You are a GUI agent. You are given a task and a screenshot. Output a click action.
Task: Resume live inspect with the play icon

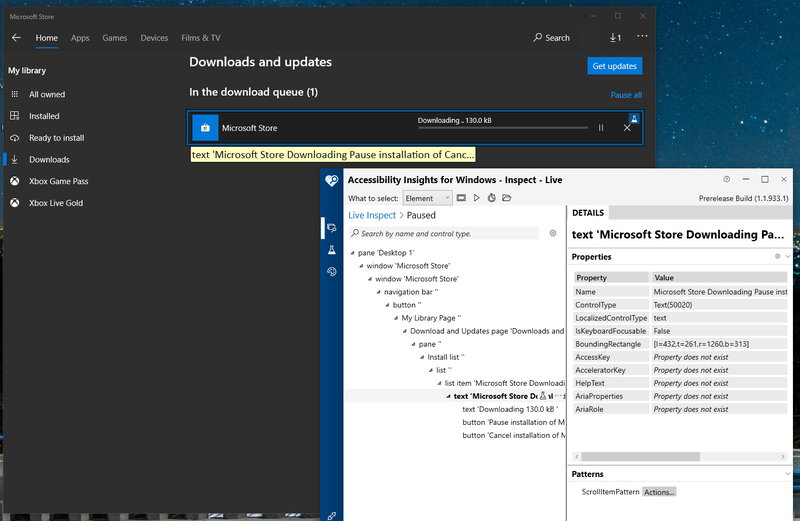[x=477, y=198]
